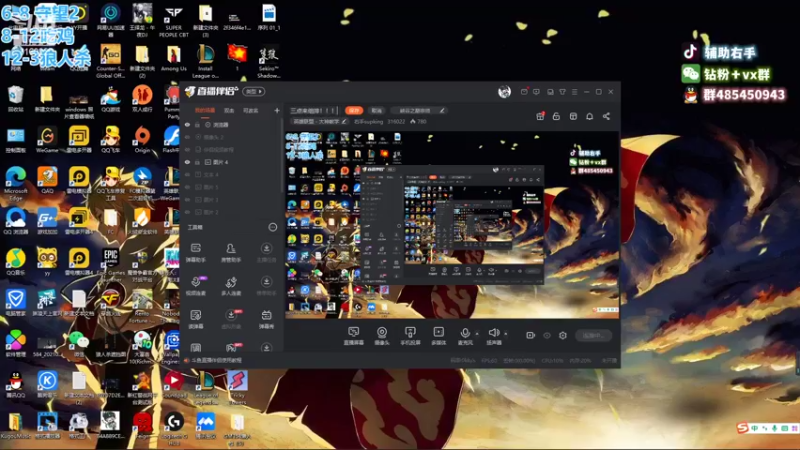
Task: Toggle visibility of the 文本 4 source
Action: [x=187, y=174]
